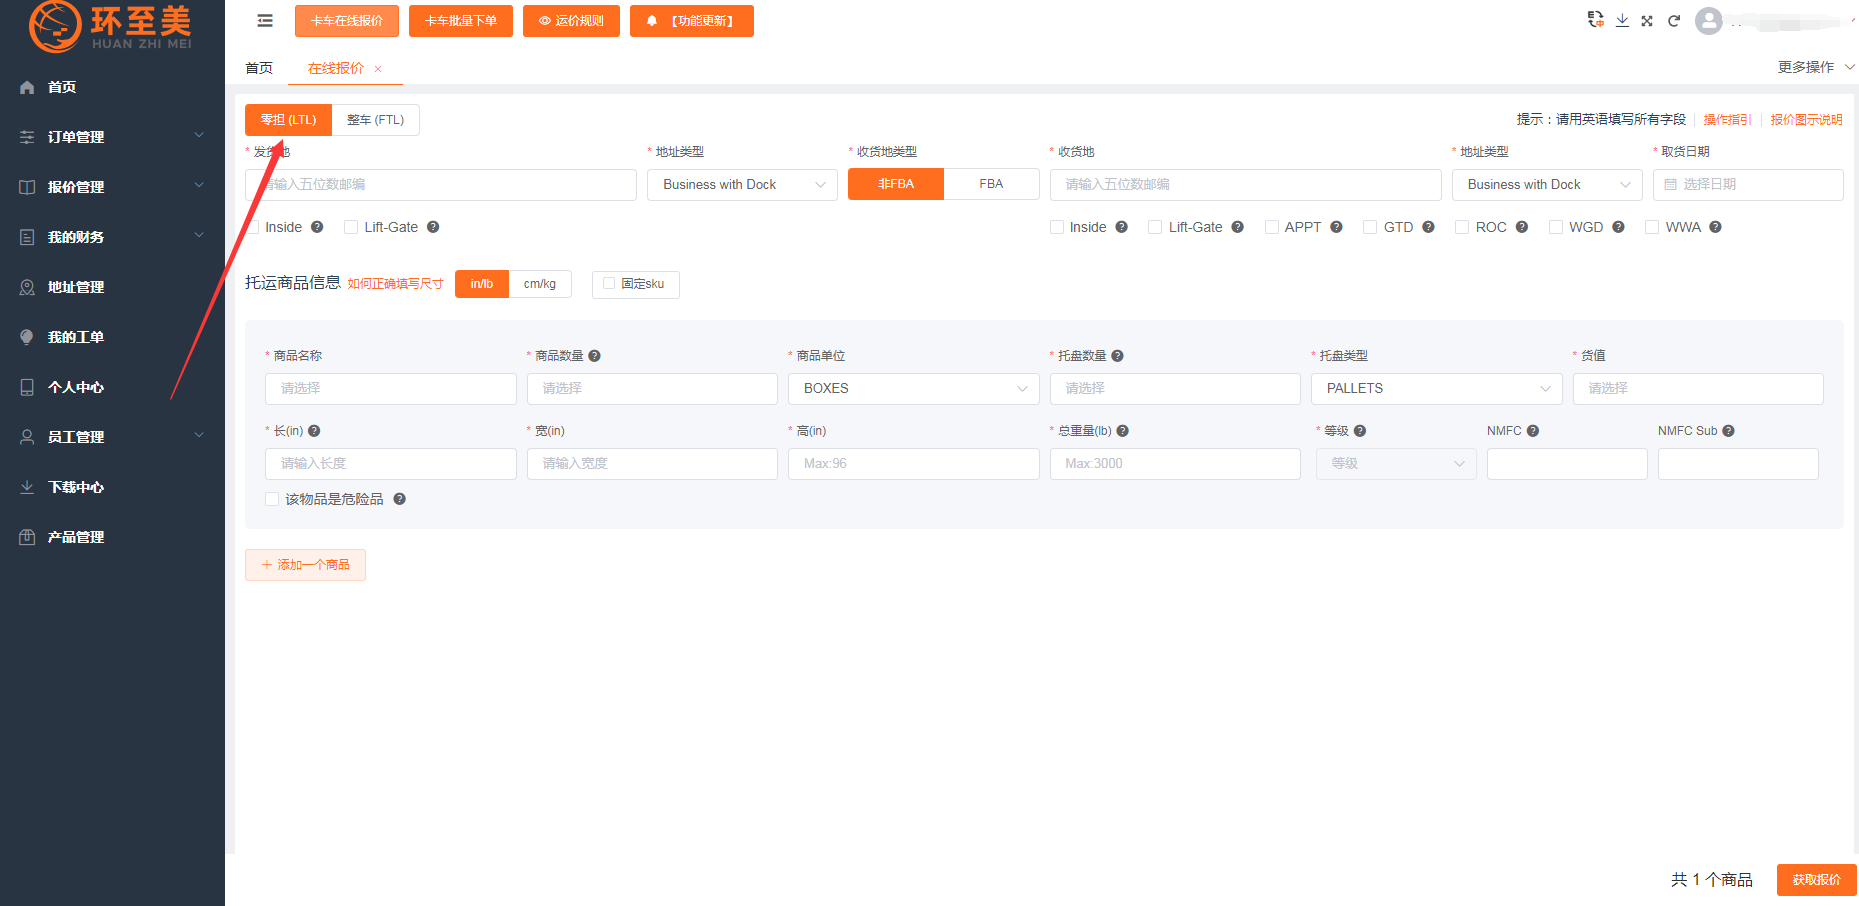The width and height of the screenshot is (1859, 906).
Task: Click the user avatar icon
Action: (x=1709, y=21)
